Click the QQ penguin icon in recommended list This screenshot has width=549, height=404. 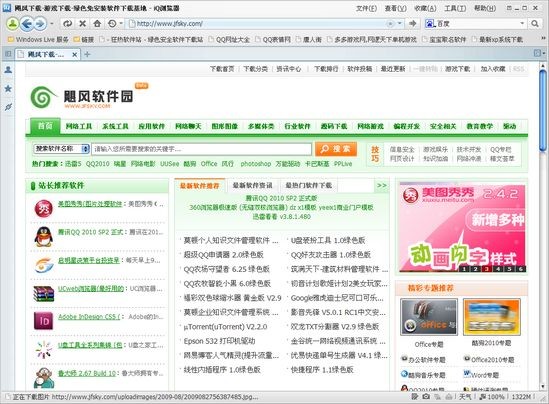click(x=43, y=236)
